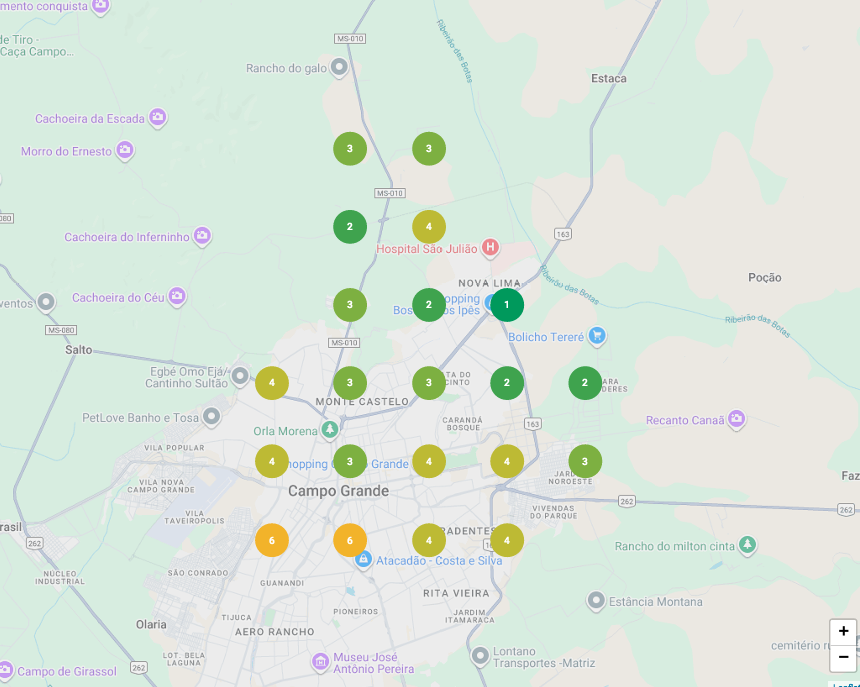Select the PetLove Banho e Tosa pin
Screen dimensions: 860x687
(x=211, y=416)
